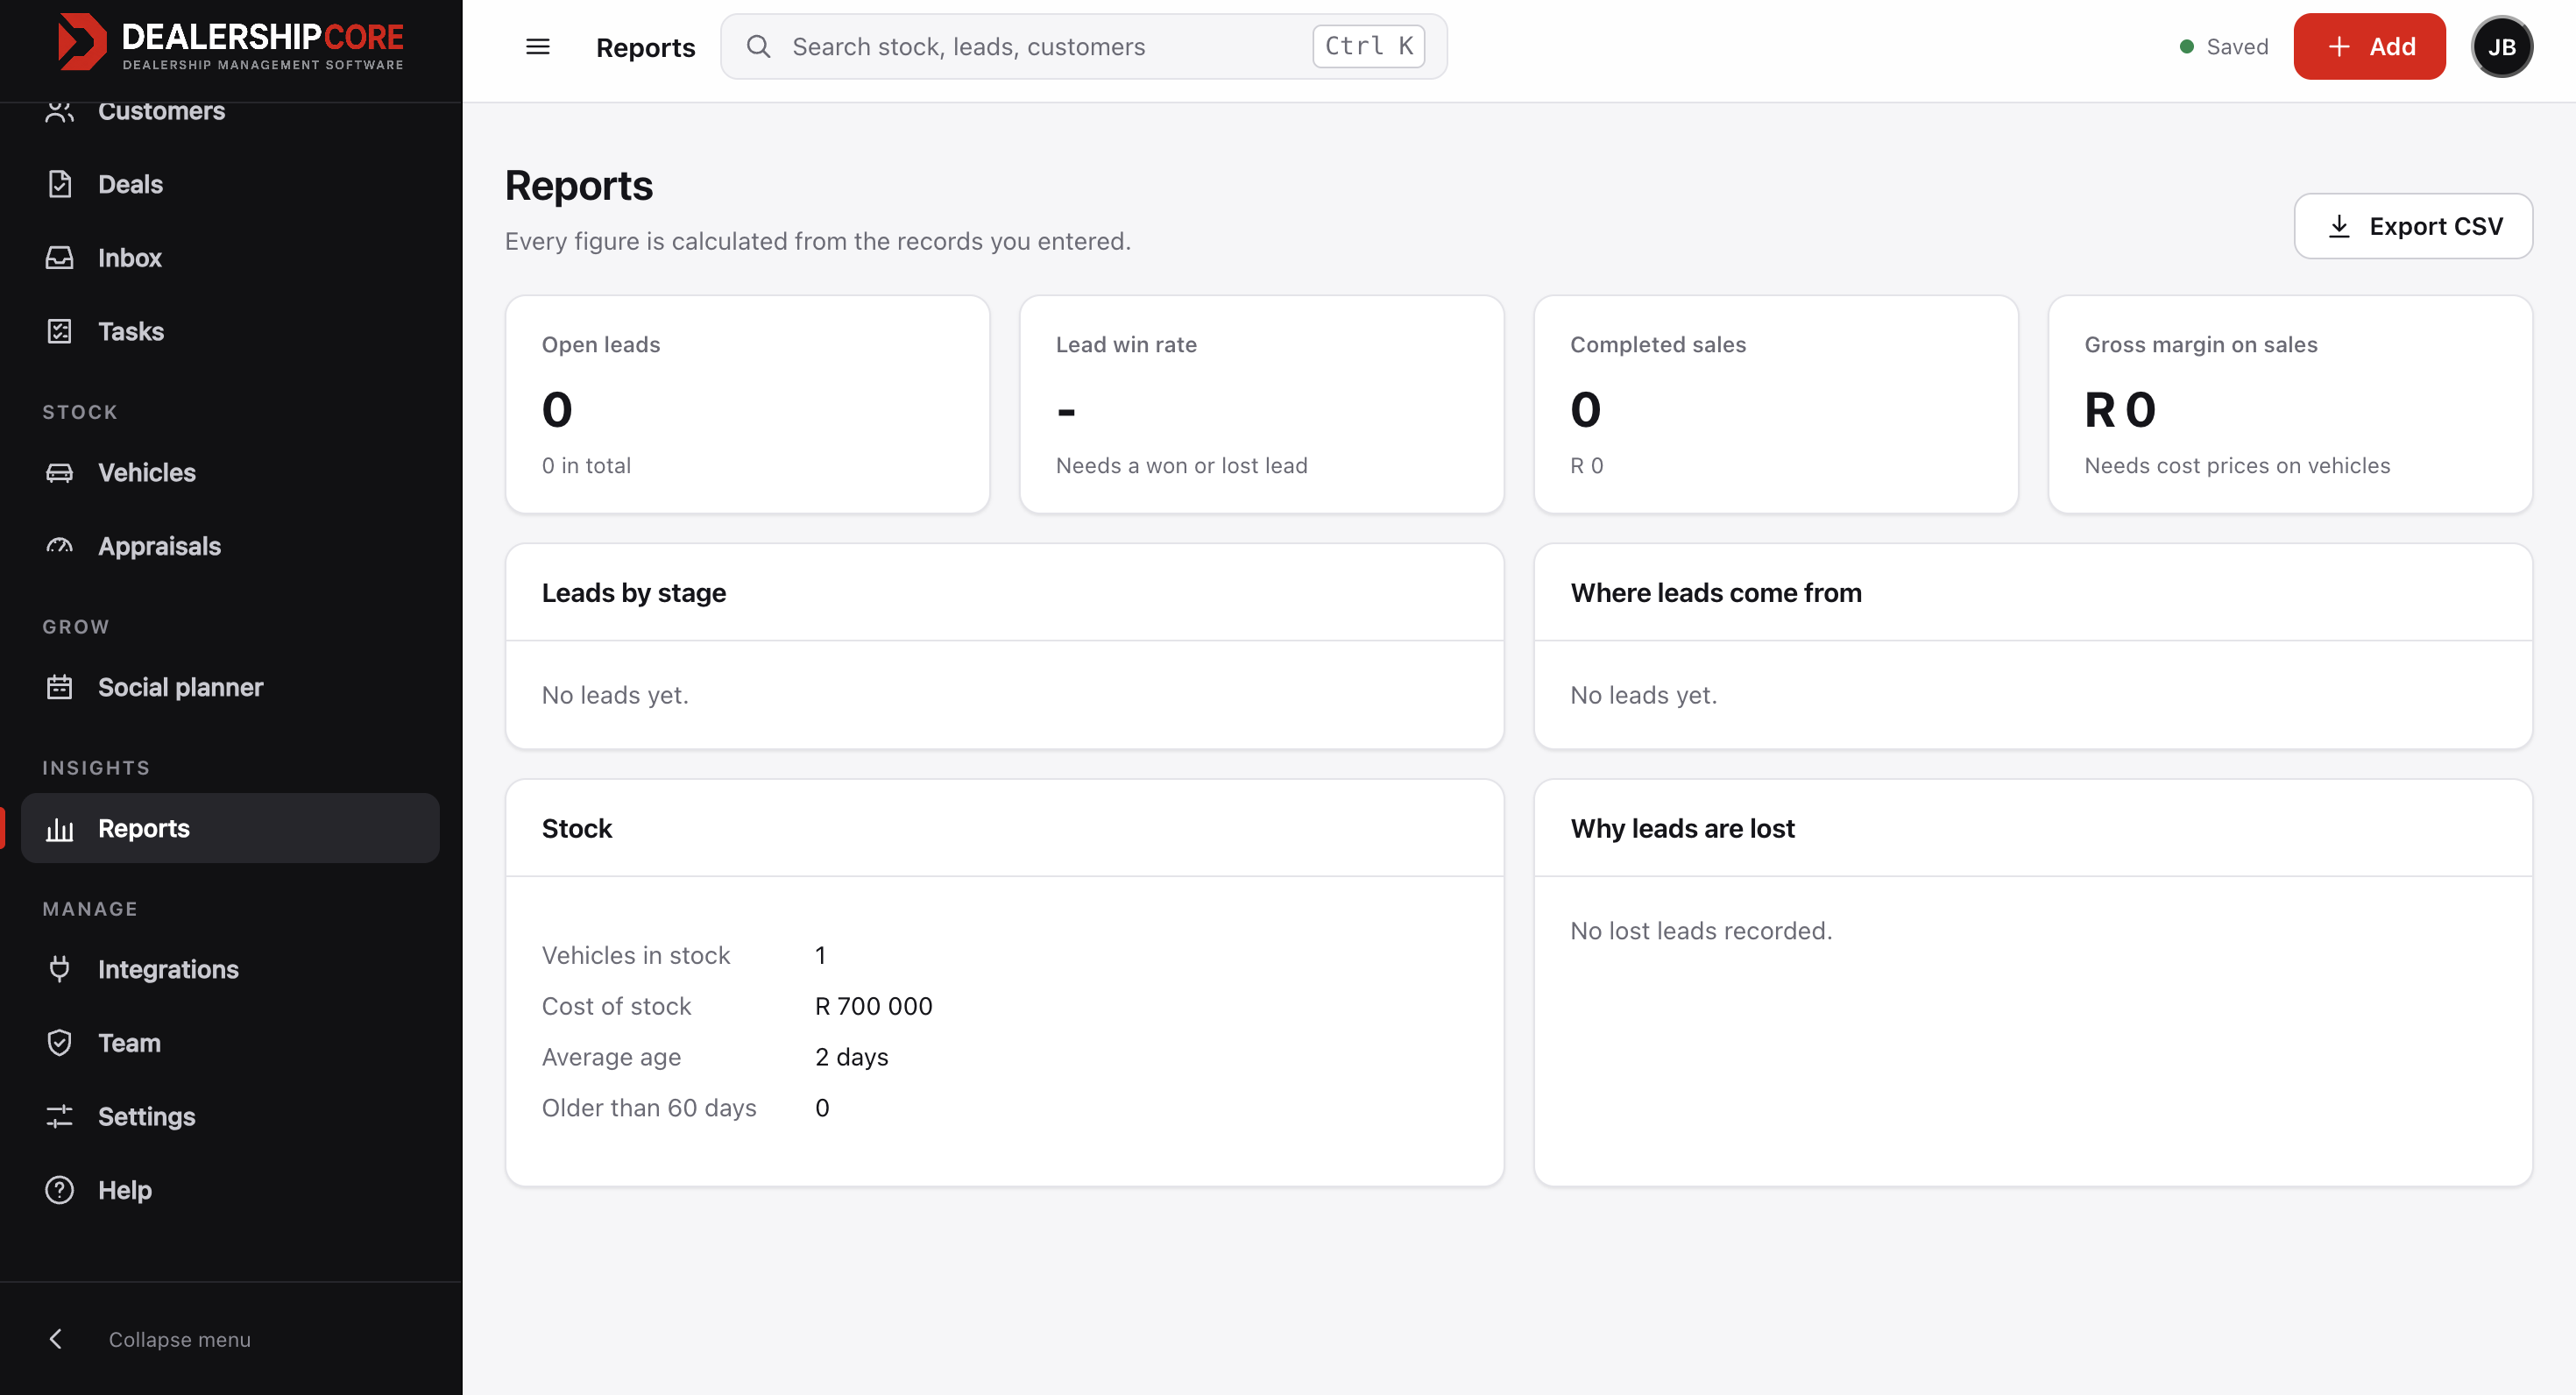Open Help from sidebar
The width and height of the screenshot is (2576, 1395).
coord(231,1190)
